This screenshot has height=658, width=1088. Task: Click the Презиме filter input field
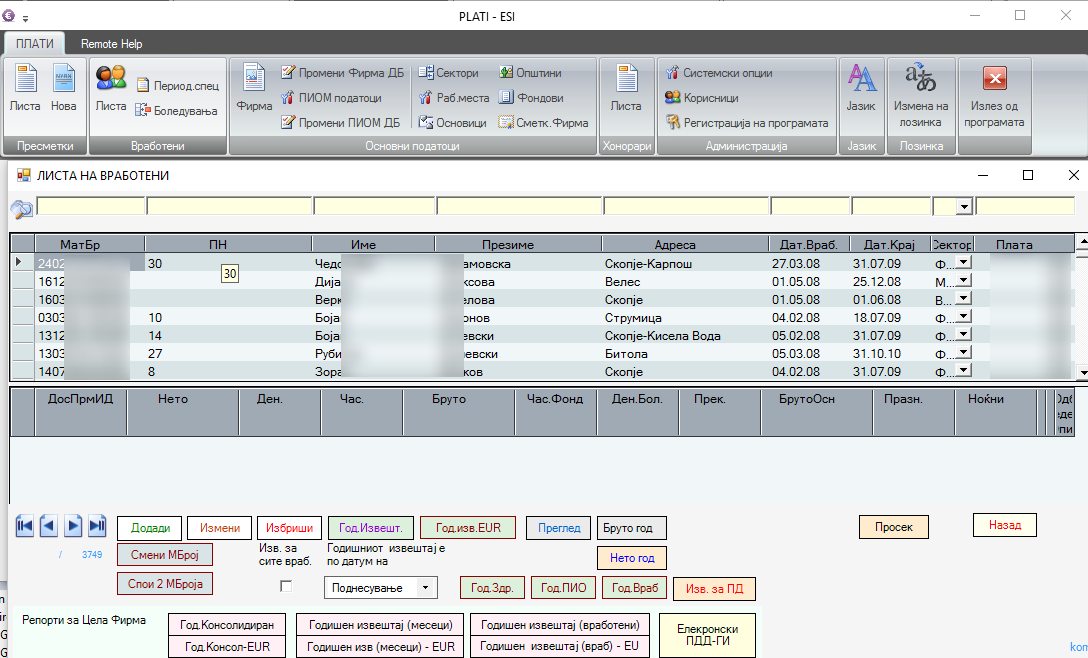coord(518,206)
